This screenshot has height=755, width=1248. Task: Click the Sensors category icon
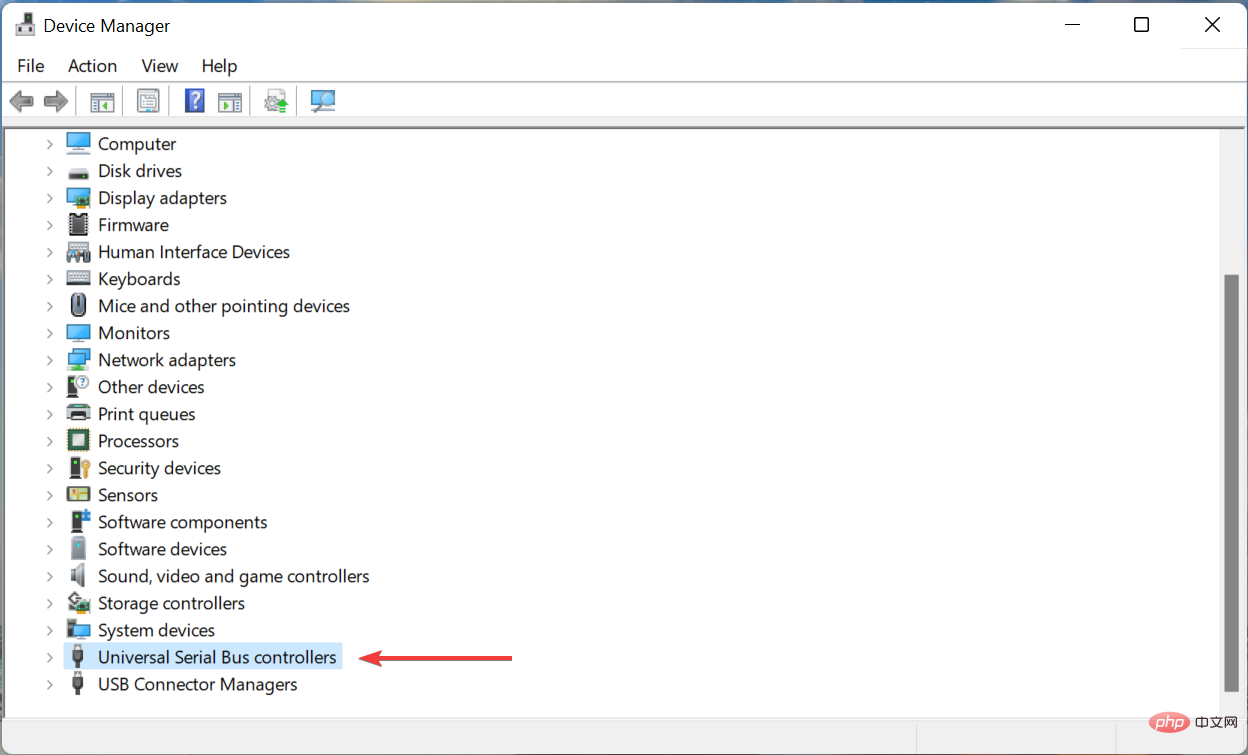click(78, 495)
